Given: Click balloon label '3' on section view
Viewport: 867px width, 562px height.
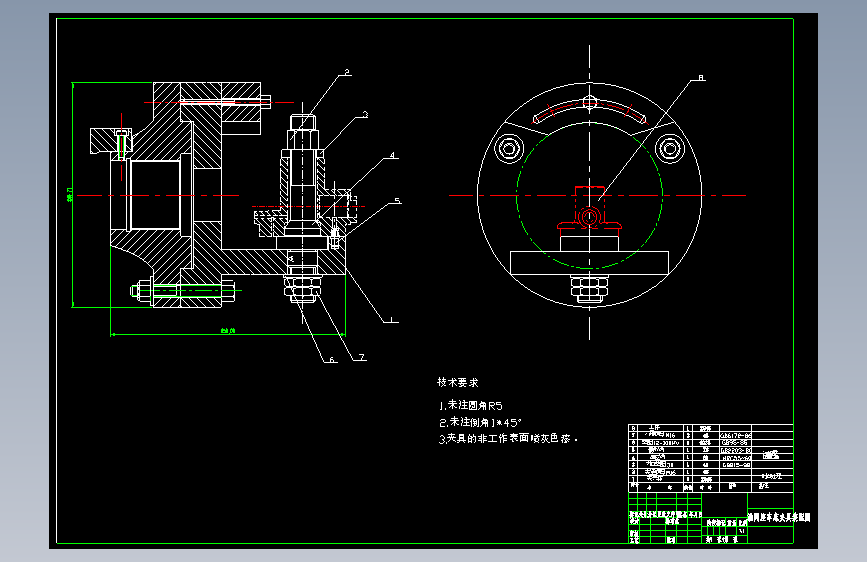Looking at the screenshot, I should pyautogui.click(x=365, y=115).
